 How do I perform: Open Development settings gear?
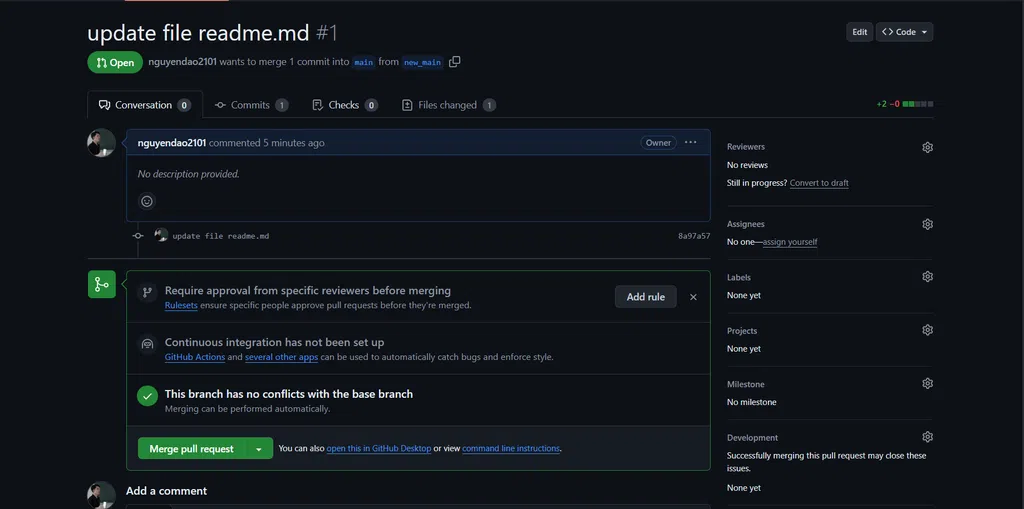click(x=927, y=437)
